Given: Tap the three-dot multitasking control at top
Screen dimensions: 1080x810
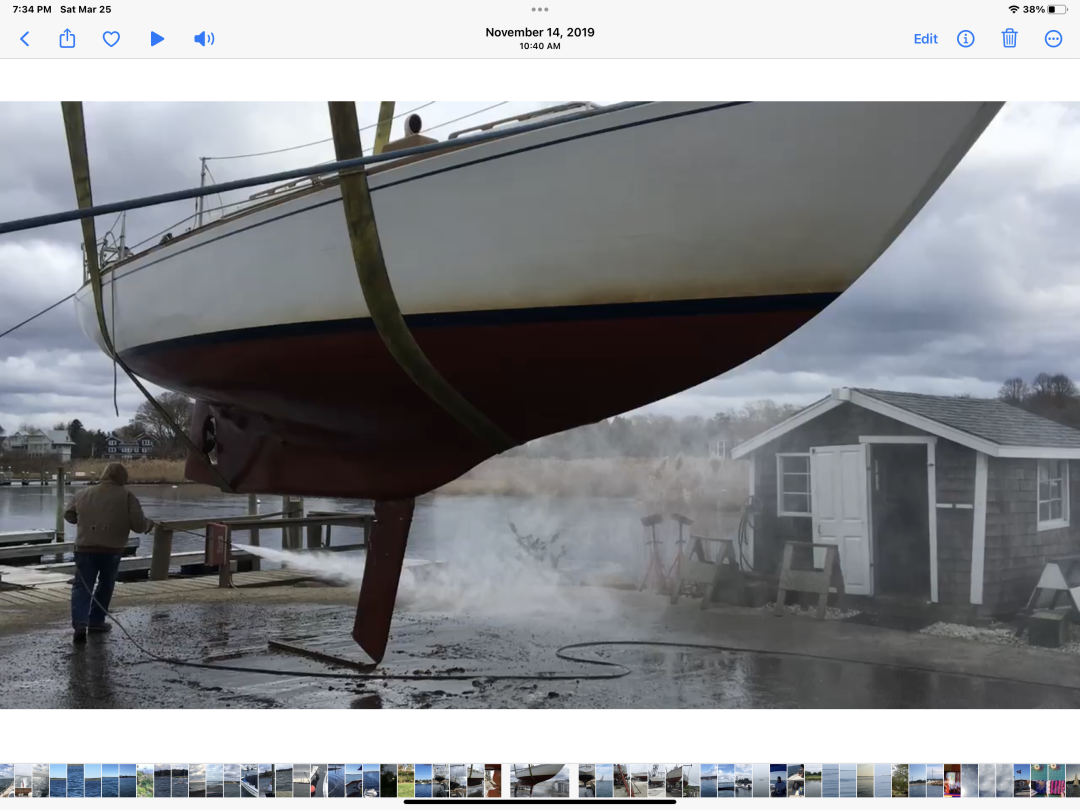Looking at the screenshot, I should coord(540,10).
